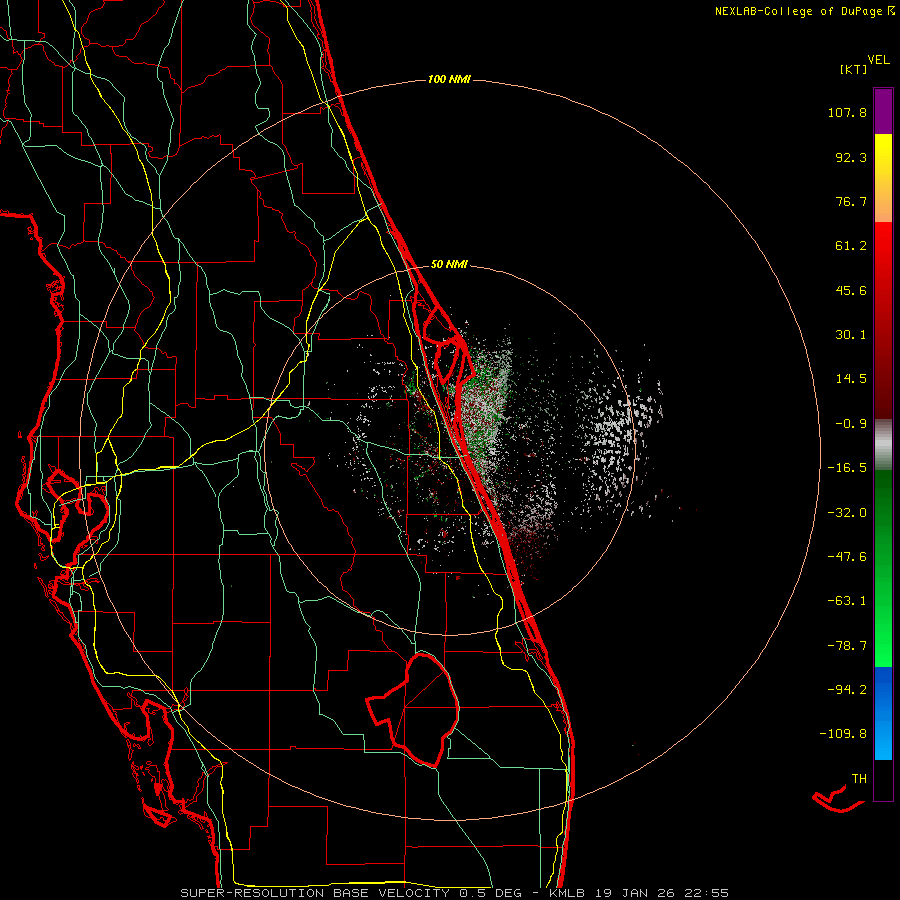Viewport: 900px width, 900px height.
Task: Click the -109.8 scale value
Action: (843, 734)
